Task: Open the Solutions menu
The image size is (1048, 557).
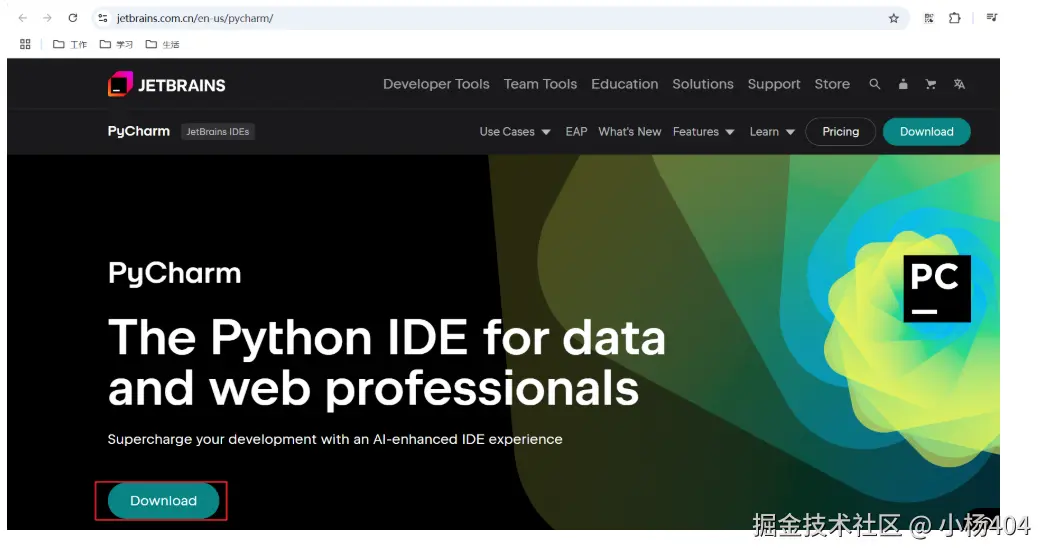Action: pos(702,84)
